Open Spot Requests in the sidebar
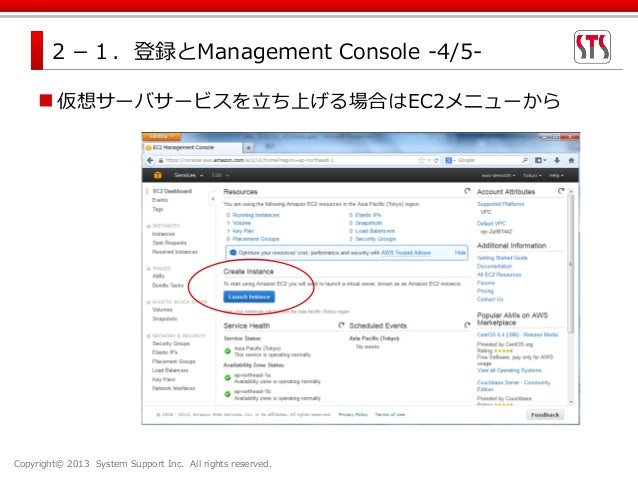The width and height of the screenshot is (638, 479). point(169,243)
